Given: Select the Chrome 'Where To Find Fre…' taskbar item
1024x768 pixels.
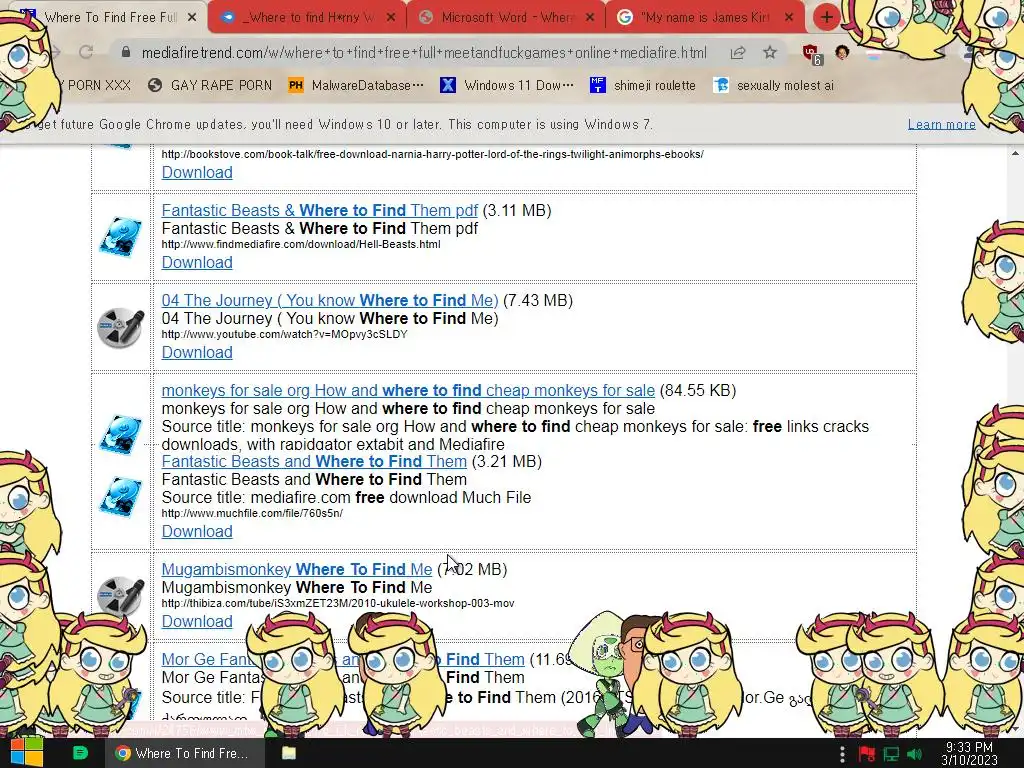Looking at the screenshot, I should click(x=185, y=753).
